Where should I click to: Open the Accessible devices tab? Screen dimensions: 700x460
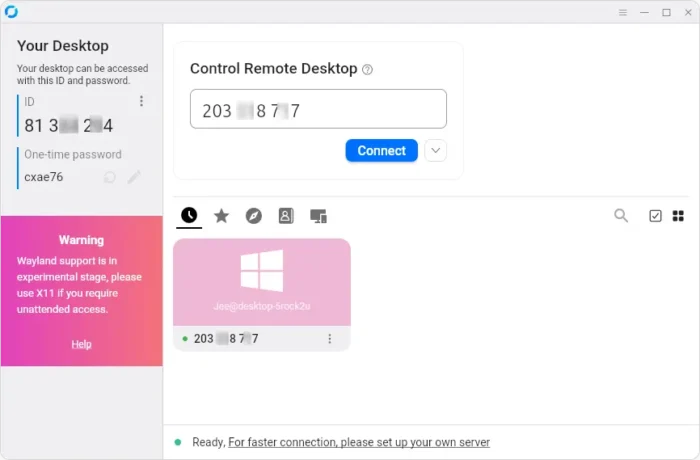click(x=318, y=215)
